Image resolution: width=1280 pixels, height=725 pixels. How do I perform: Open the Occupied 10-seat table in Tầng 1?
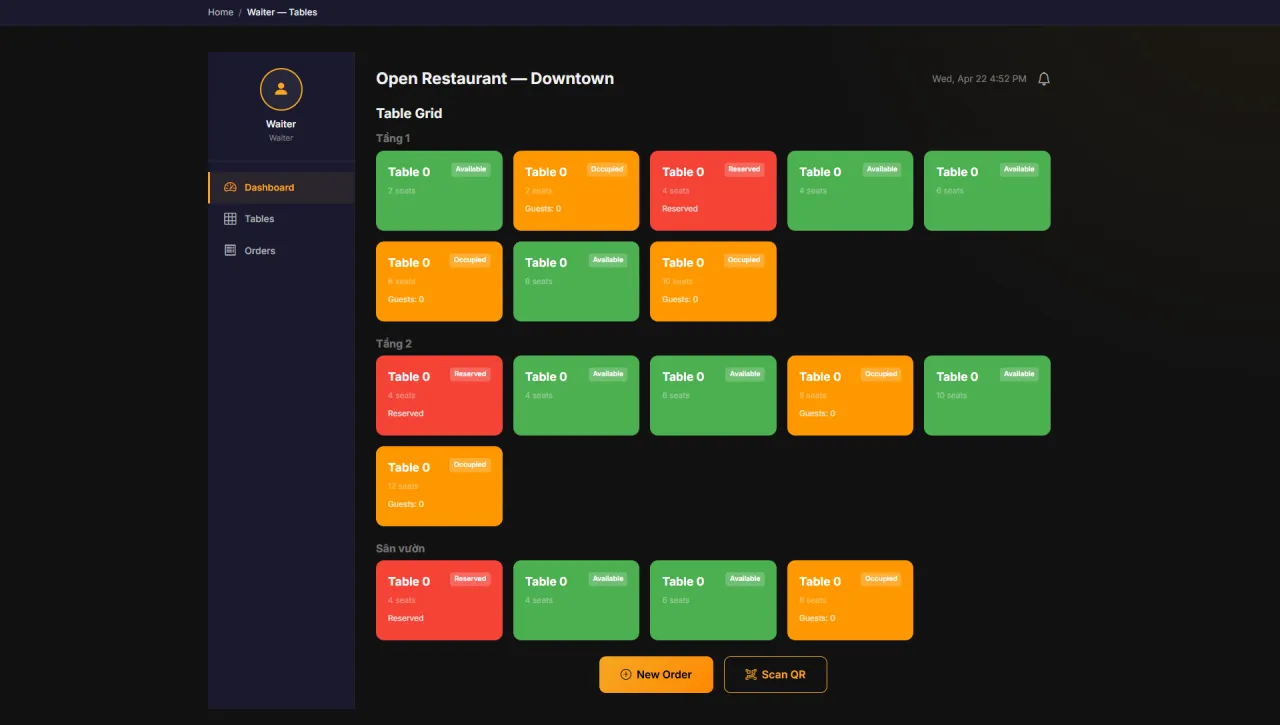713,281
